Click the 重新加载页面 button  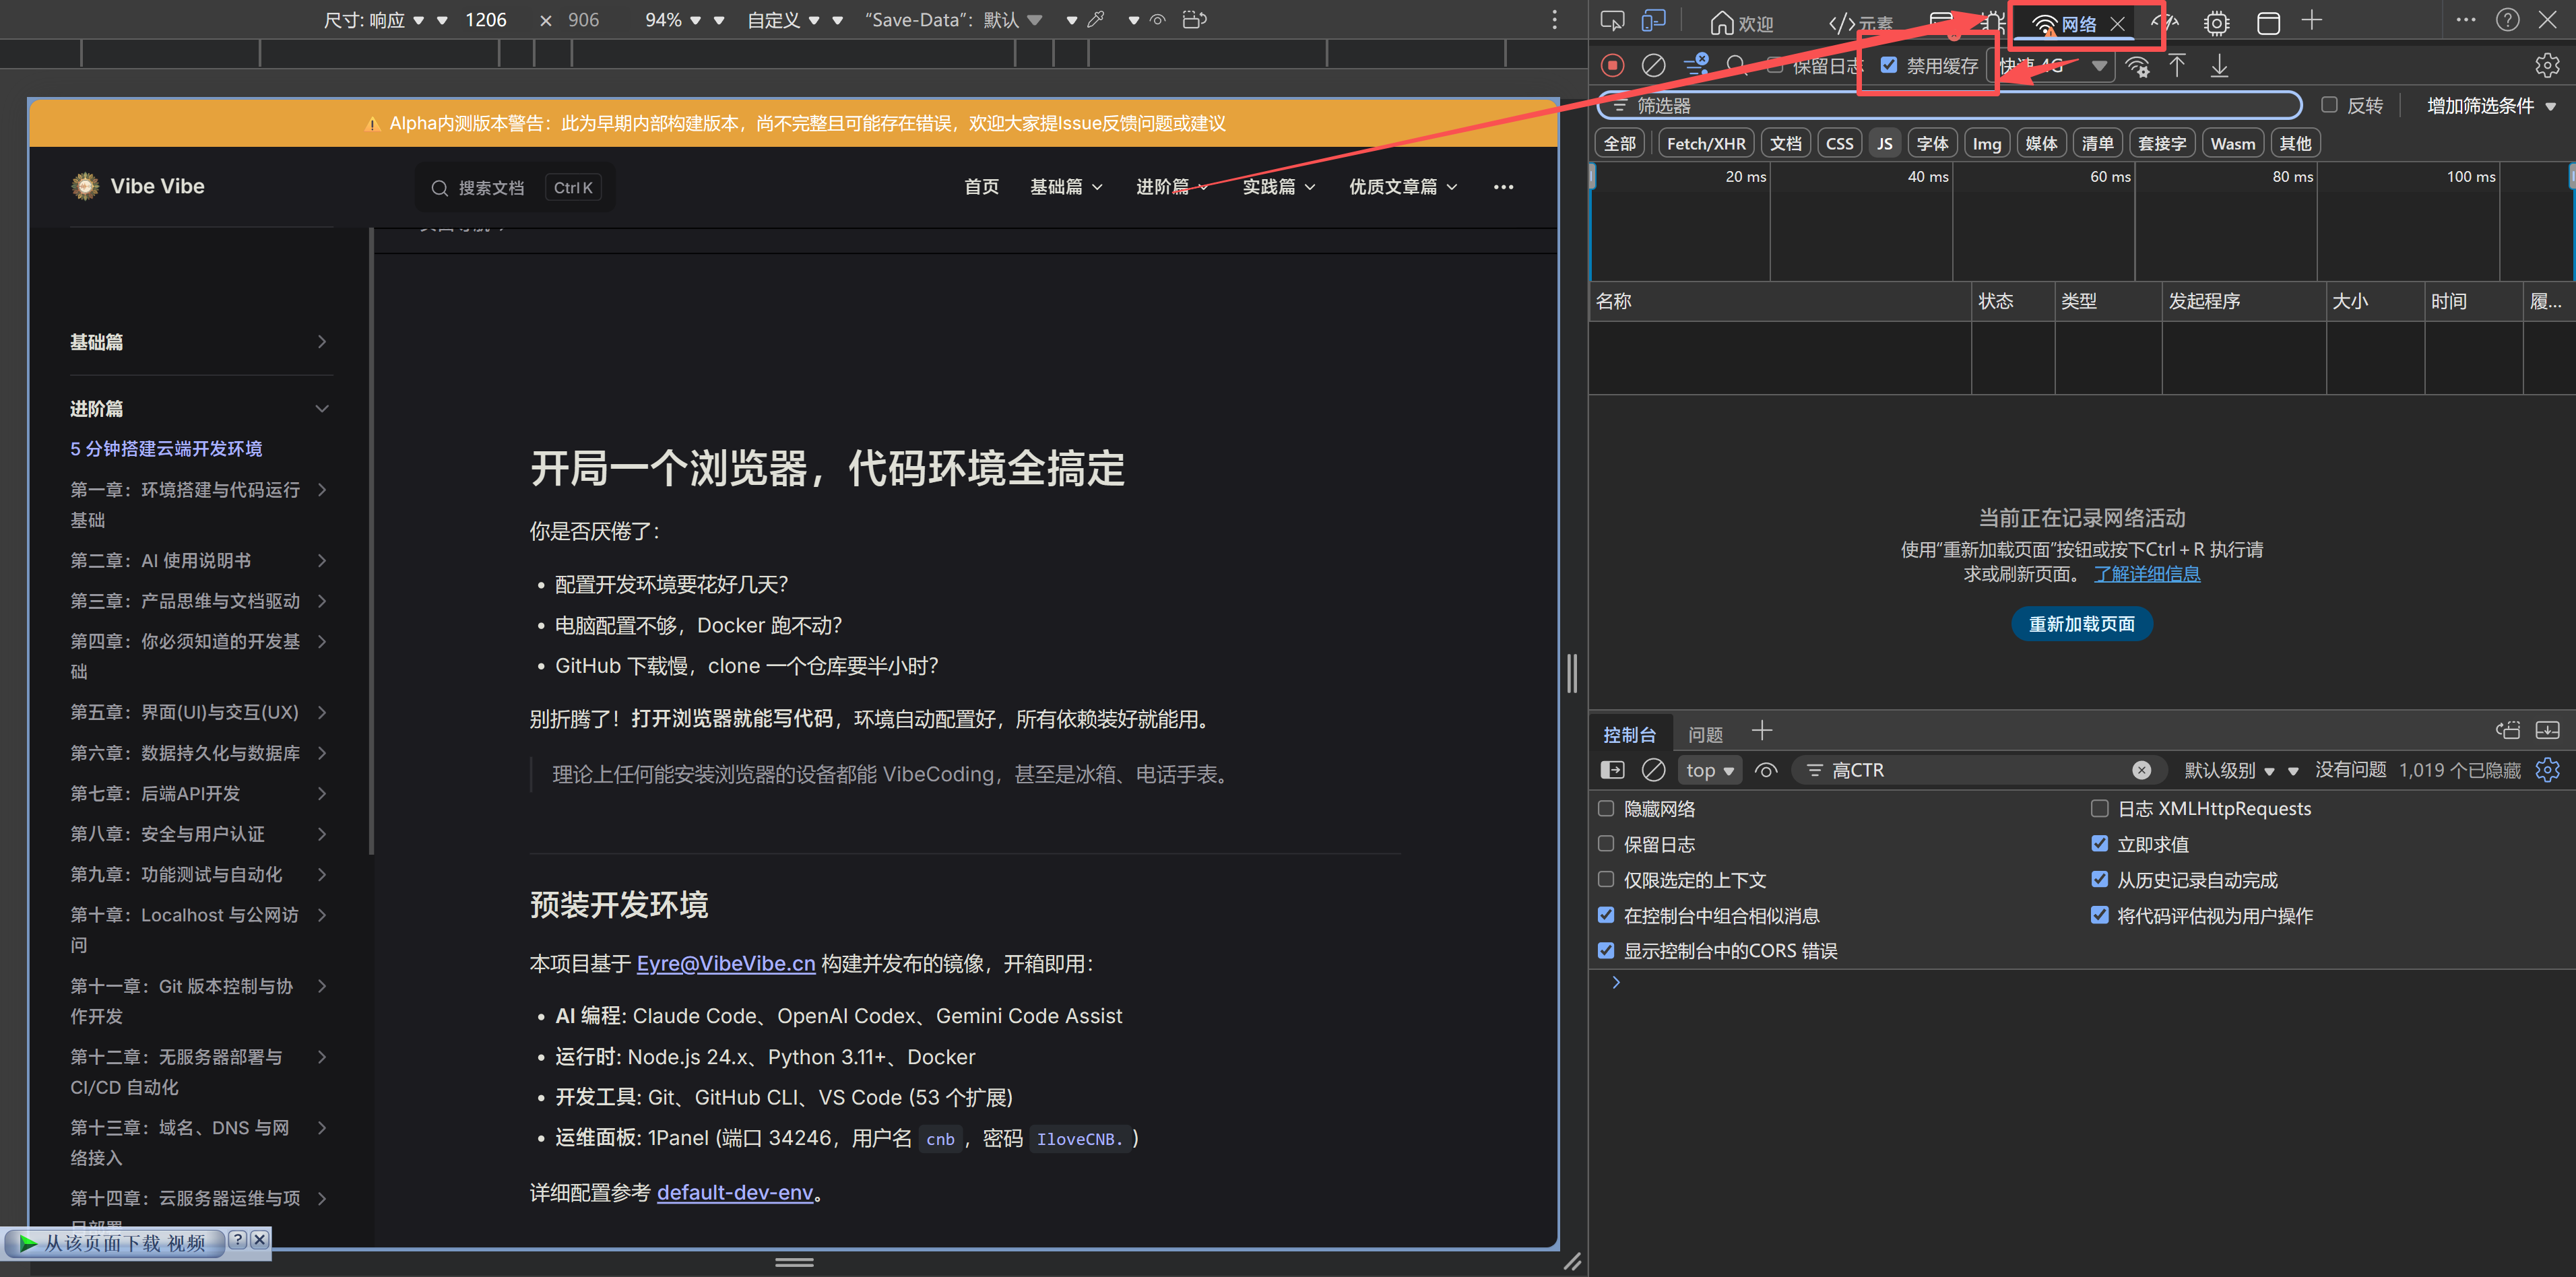click(x=2081, y=624)
